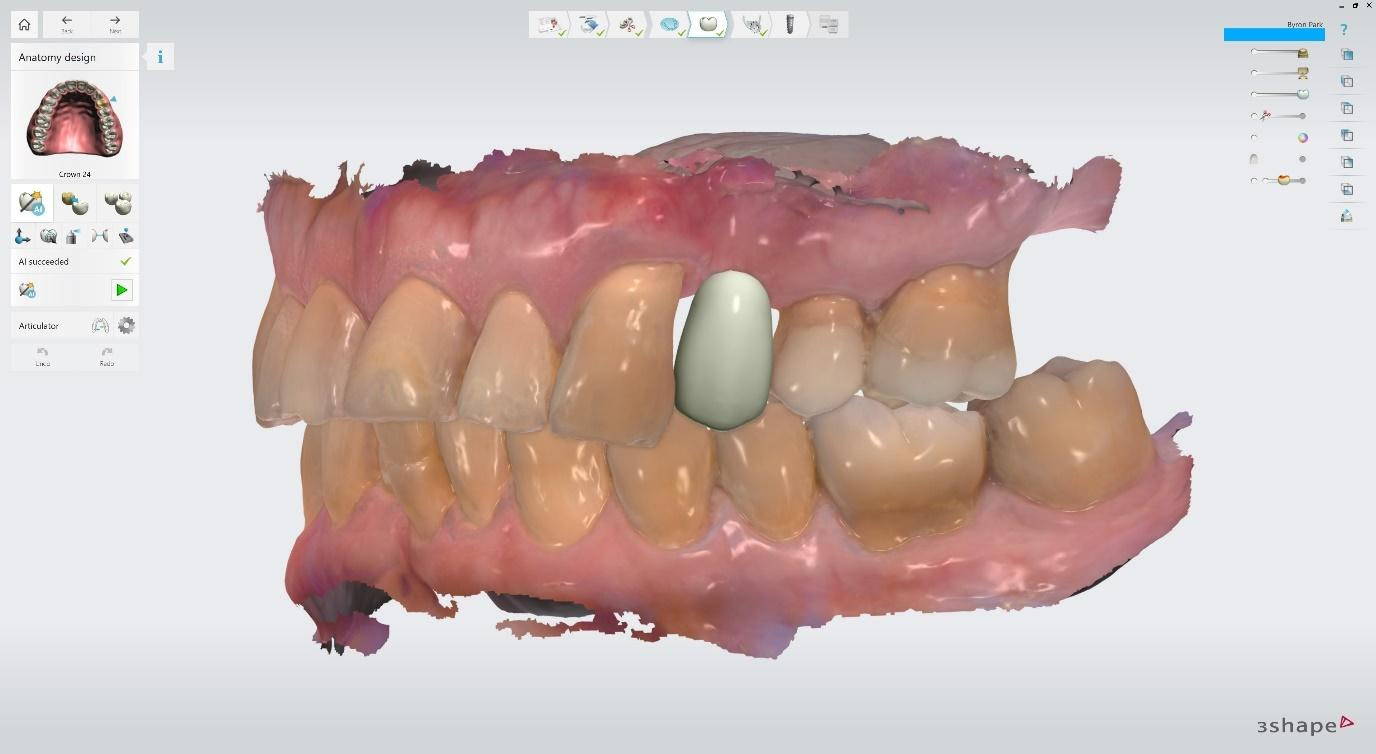Open the articulator settings gear
Viewport: 1376px width, 754px height.
[x=128, y=324]
